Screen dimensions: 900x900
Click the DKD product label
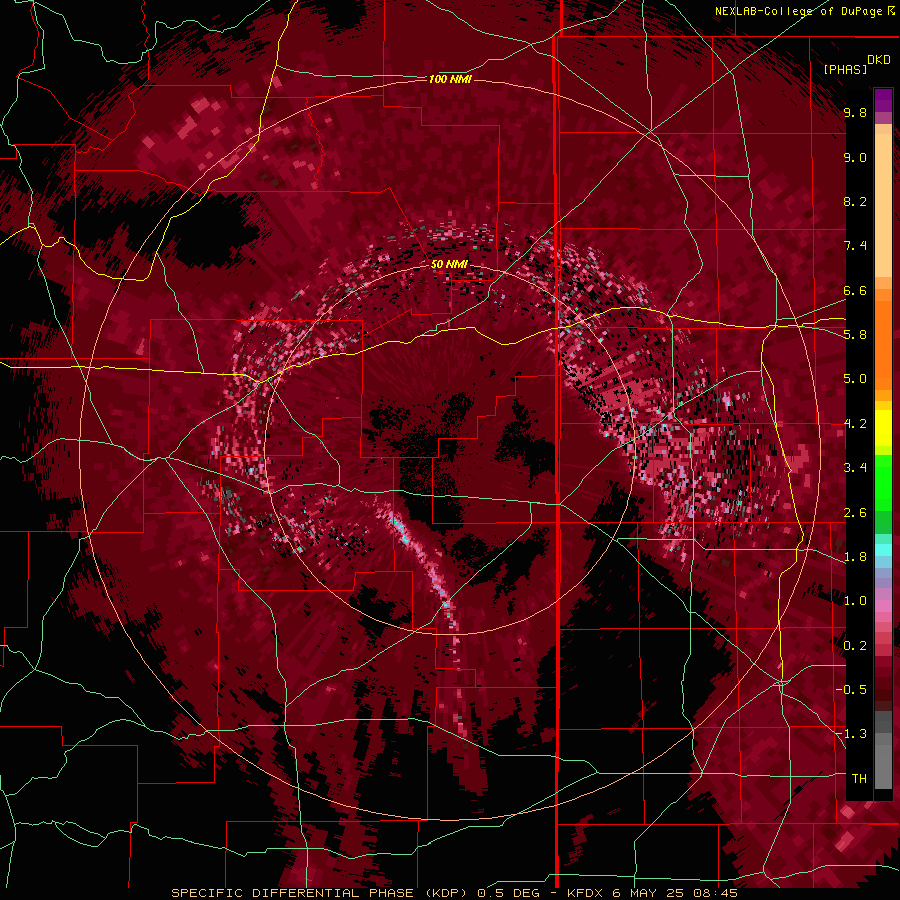(x=879, y=60)
